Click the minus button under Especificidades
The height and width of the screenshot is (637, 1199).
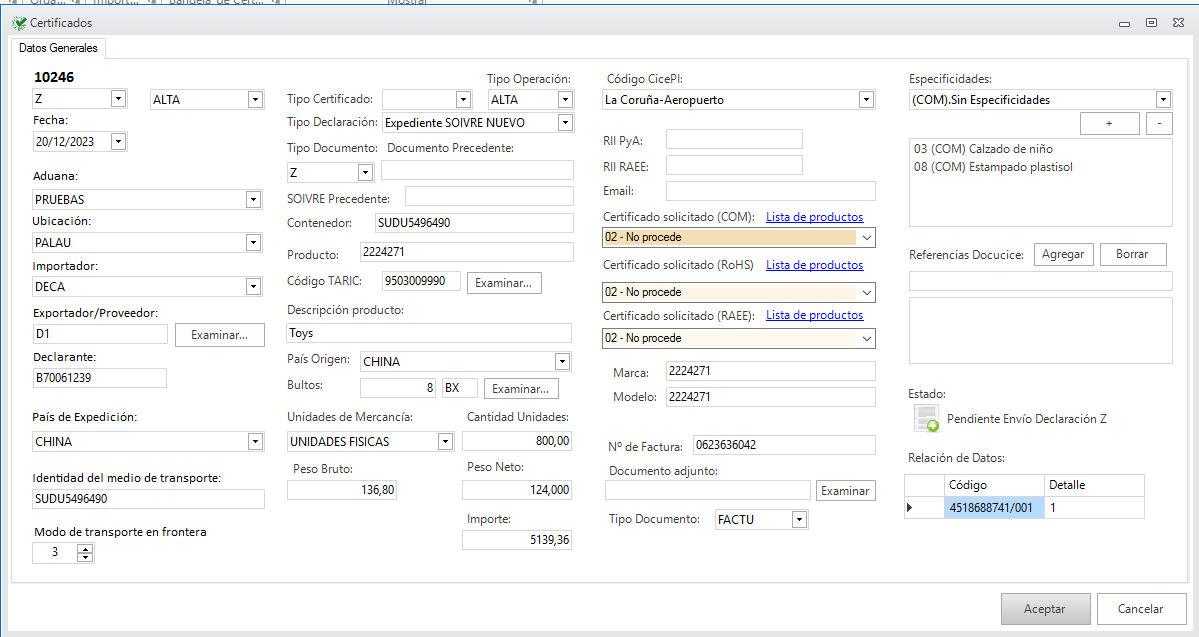tap(1158, 123)
